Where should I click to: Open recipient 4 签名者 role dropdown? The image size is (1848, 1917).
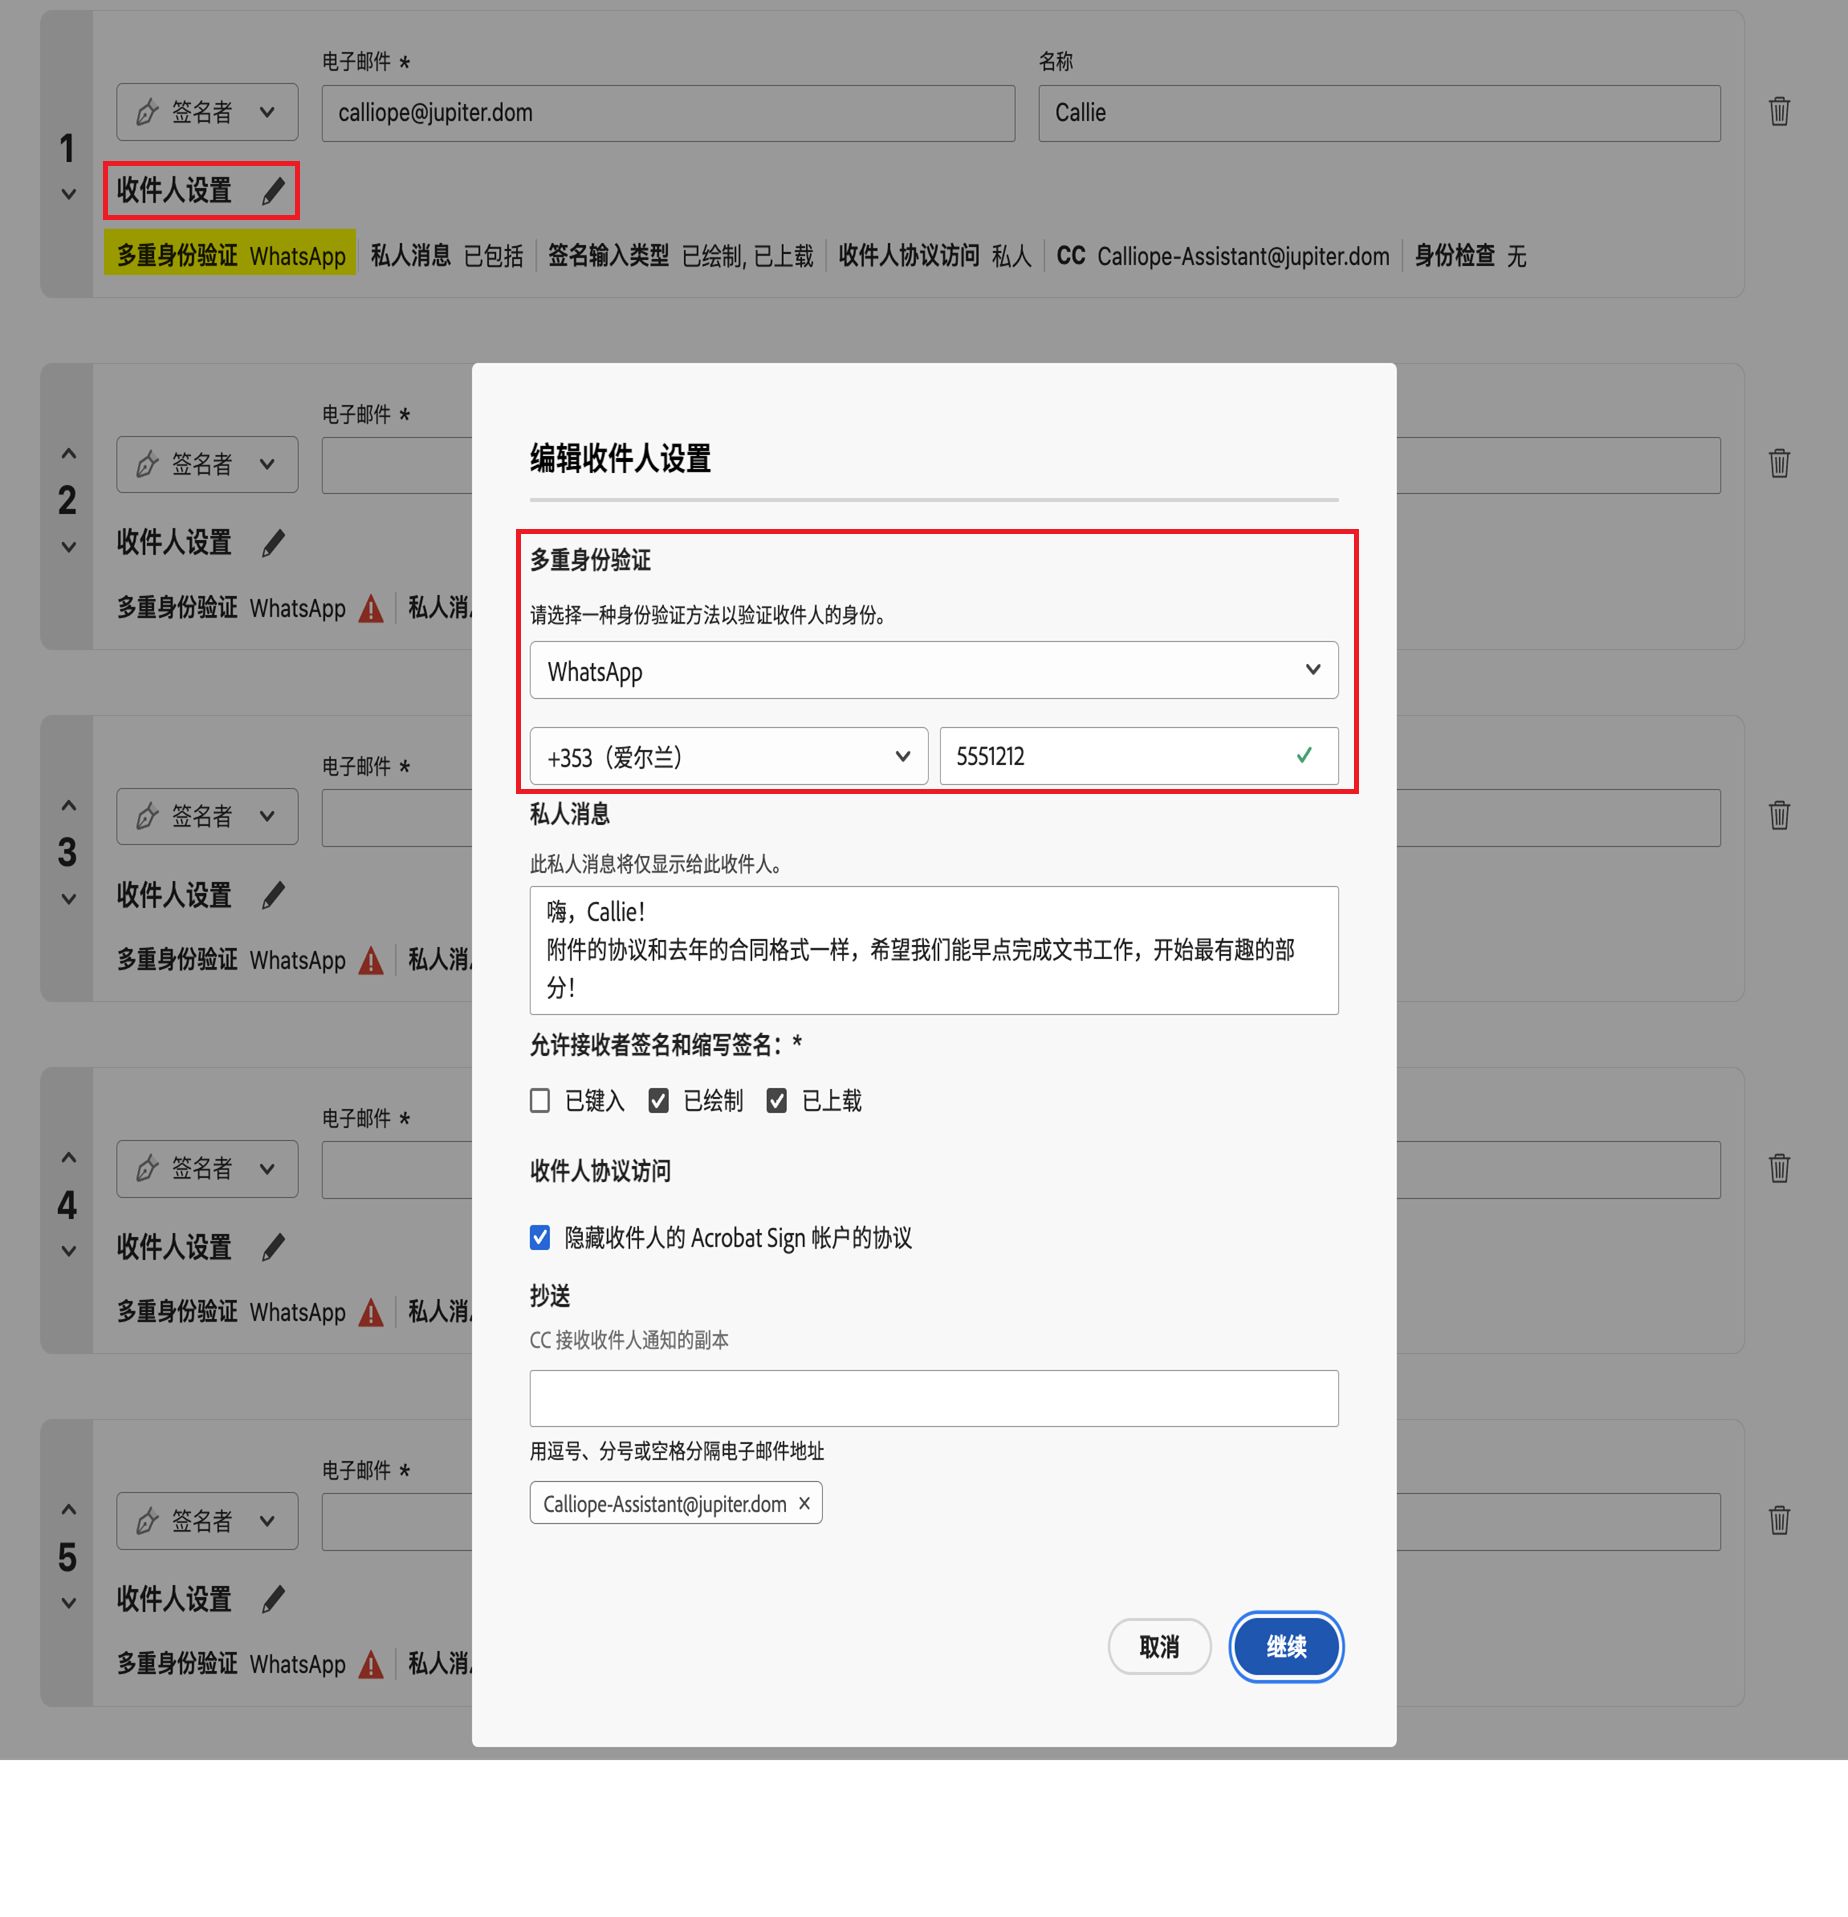coord(207,1168)
